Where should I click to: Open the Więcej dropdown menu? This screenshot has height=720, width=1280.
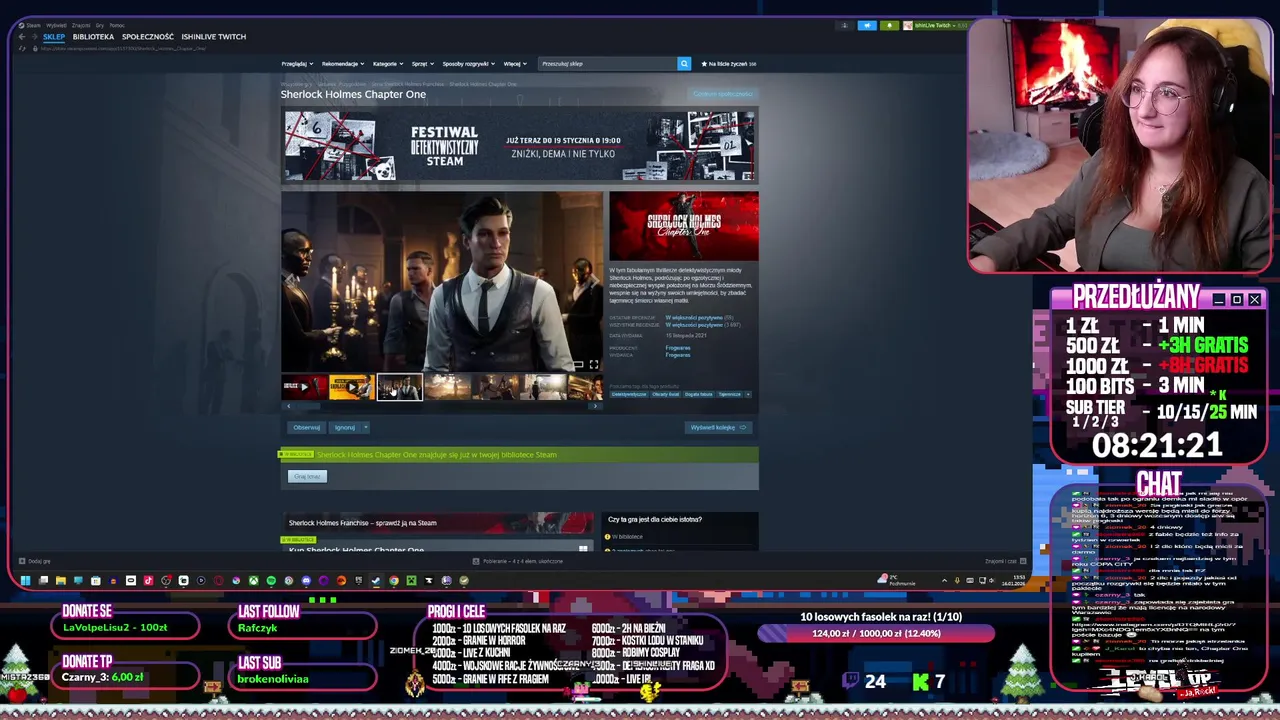click(513, 63)
